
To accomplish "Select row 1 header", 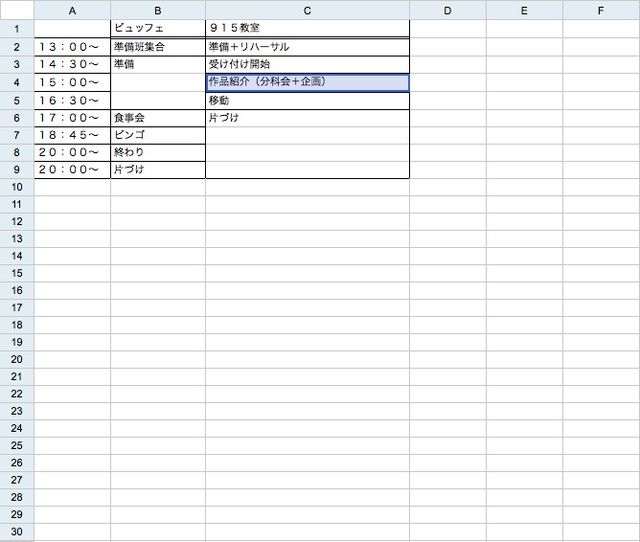I will 17,28.
